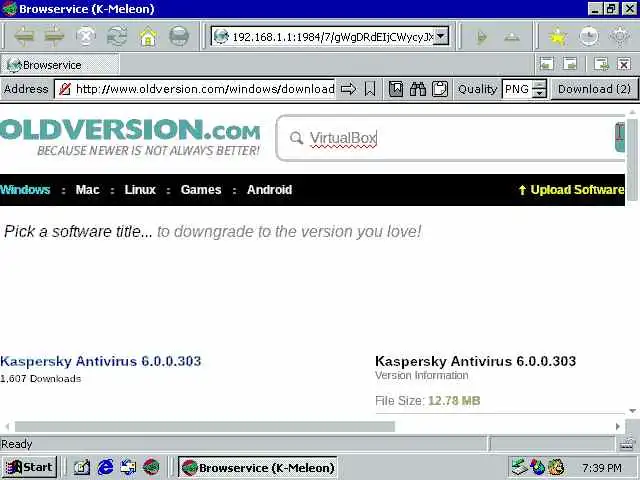Viewport: 640px width, 480px height.
Task: Click the 7:39 PM clock
Action: [602, 467]
